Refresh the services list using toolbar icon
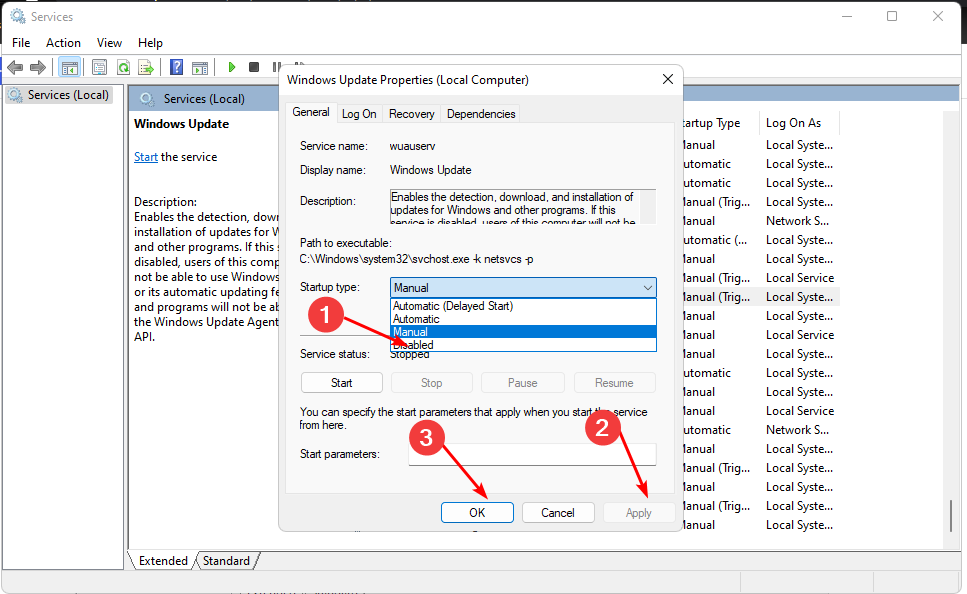Image resolution: width=967 pixels, height=594 pixels. pyautogui.click(x=123, y=67)
